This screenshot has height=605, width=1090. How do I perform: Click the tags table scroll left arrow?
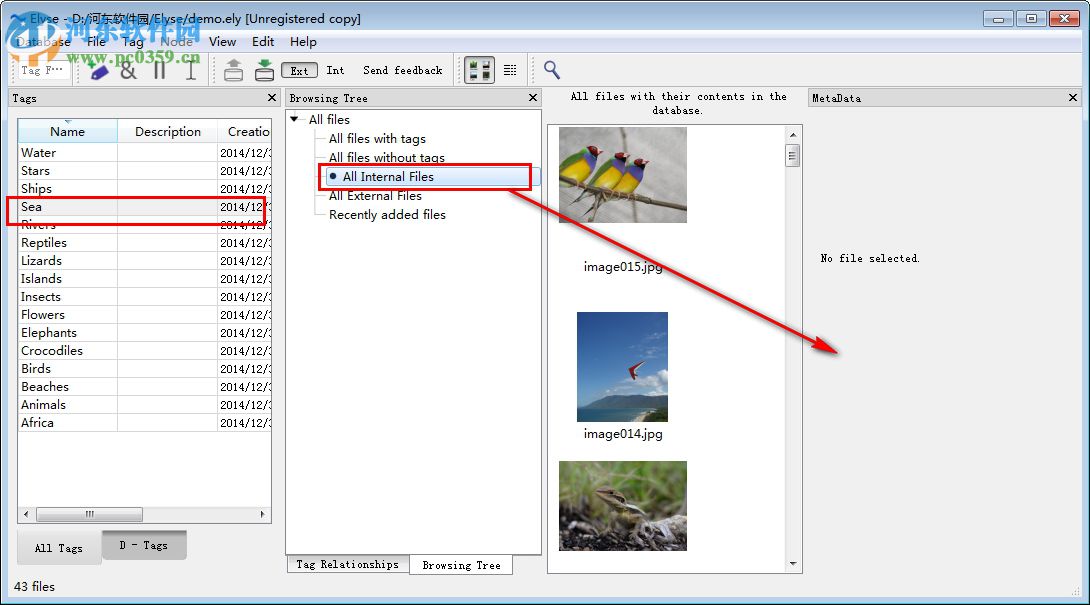tap(26, 515)
